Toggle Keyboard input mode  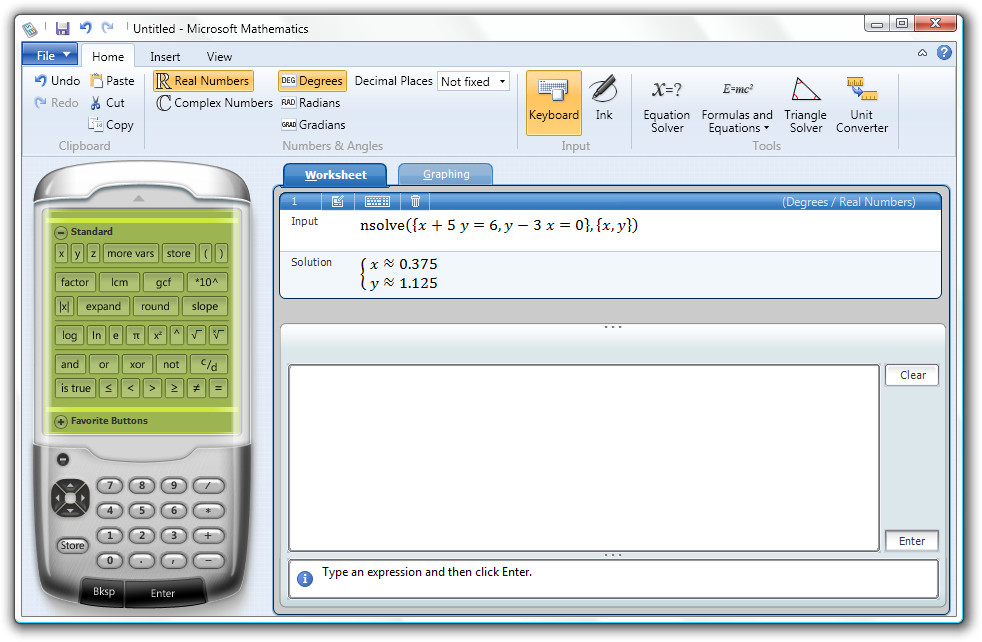coord(554,103)
